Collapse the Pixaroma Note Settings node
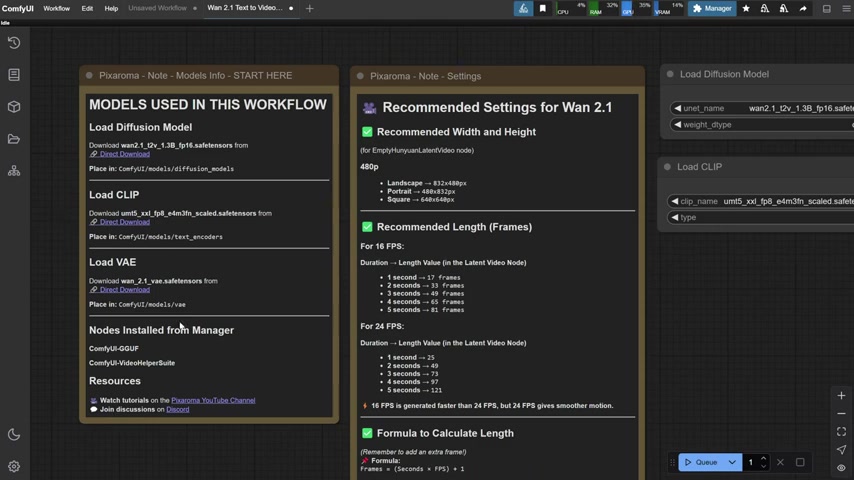 (x=361, y=76)
